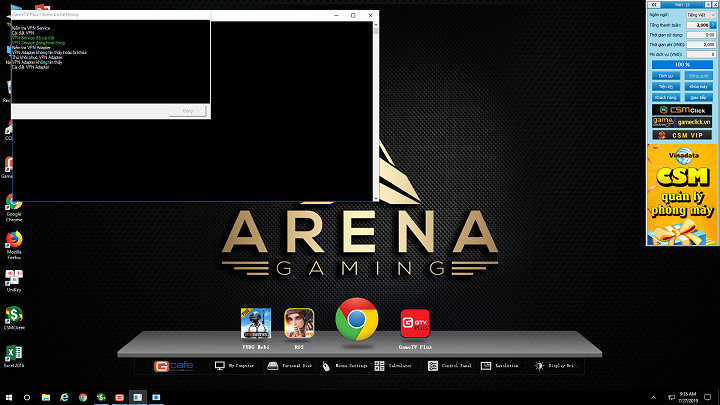The image size is (720, 405).
Task: Open Internet Explorer from the taskbar
Action: click(x=64, y=398)
